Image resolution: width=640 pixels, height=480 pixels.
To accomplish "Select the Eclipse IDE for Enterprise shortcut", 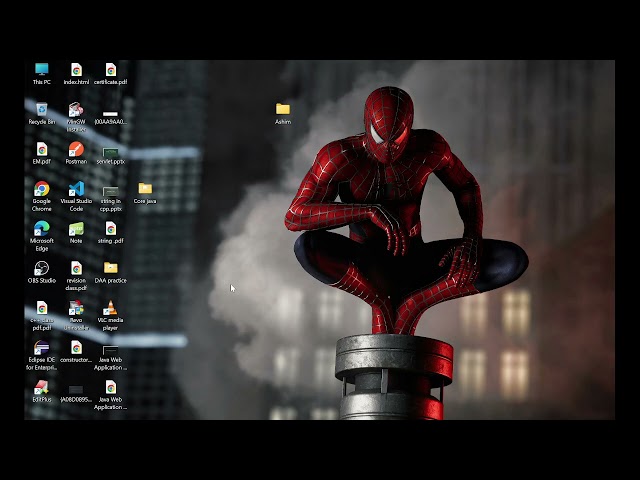I will [42, 355].
